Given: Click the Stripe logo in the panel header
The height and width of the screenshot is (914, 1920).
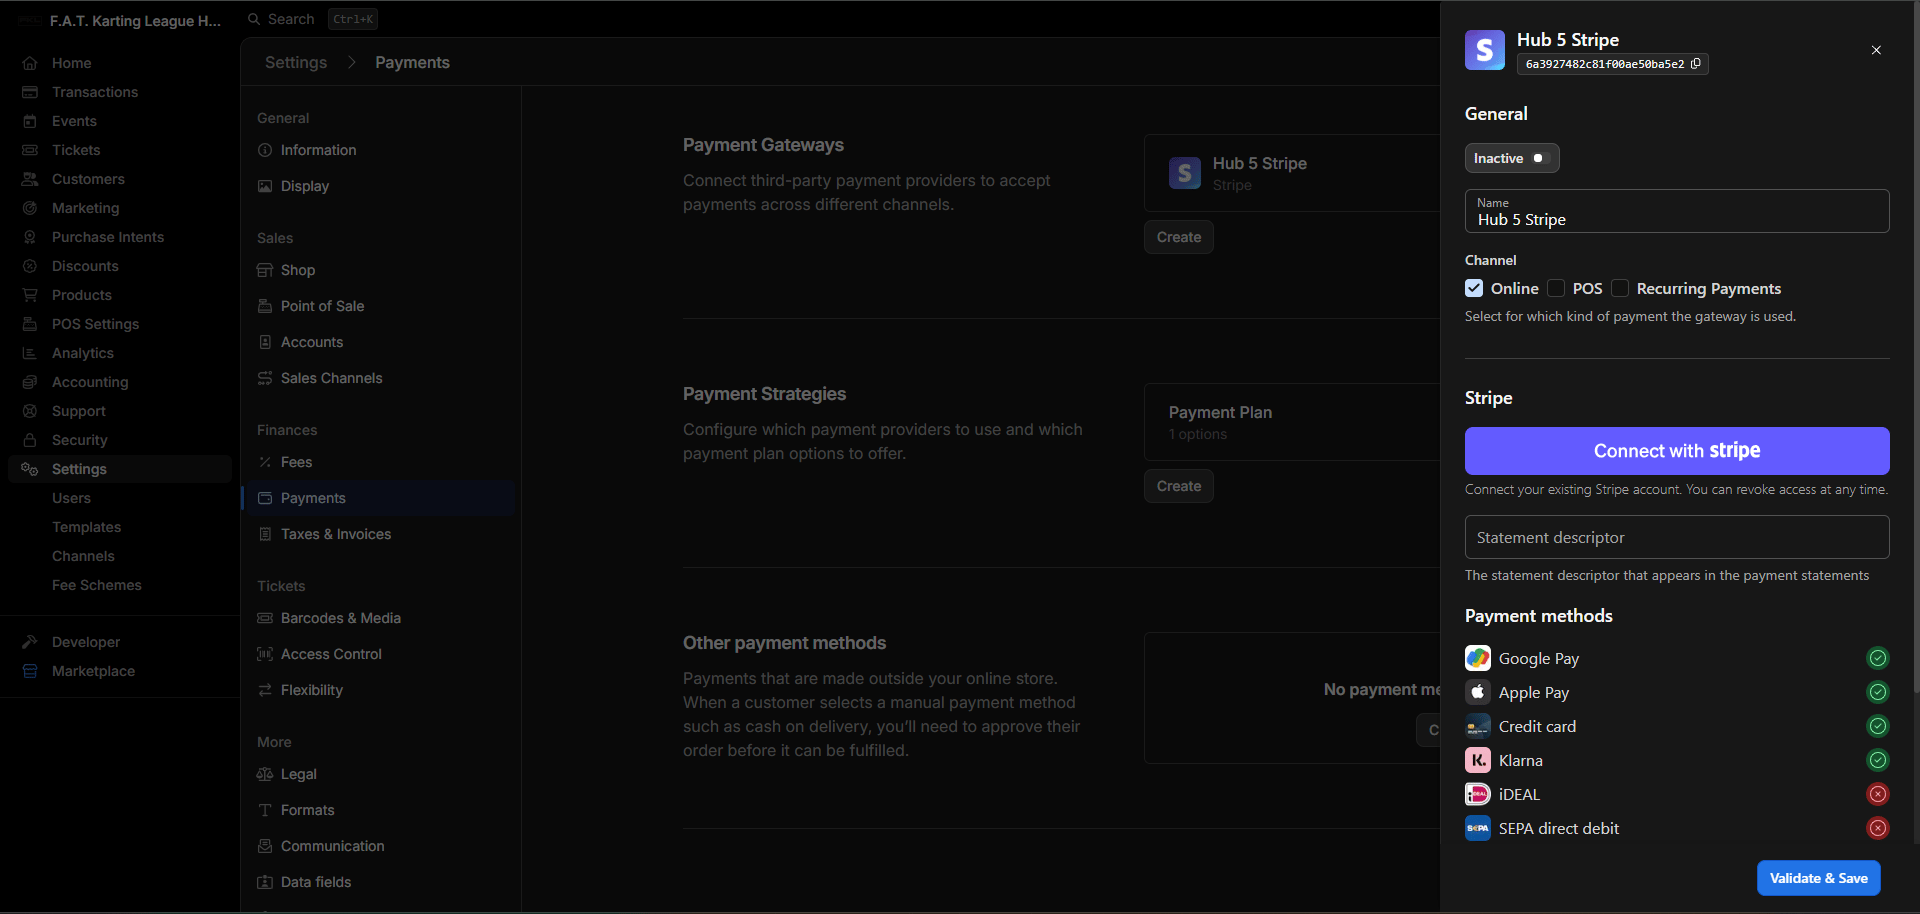Looking at the screenshot, I should 1485,50.
